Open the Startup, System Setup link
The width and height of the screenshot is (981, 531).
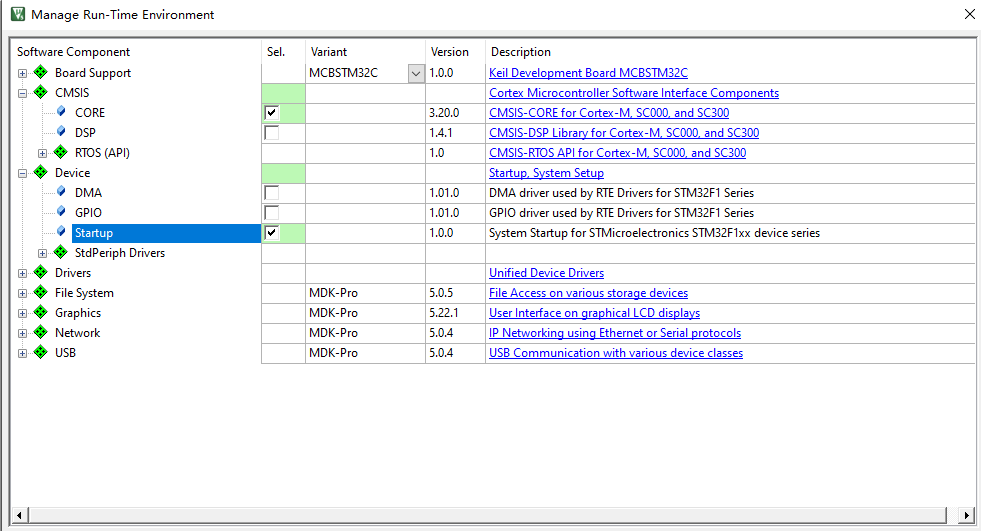(546, 173)
